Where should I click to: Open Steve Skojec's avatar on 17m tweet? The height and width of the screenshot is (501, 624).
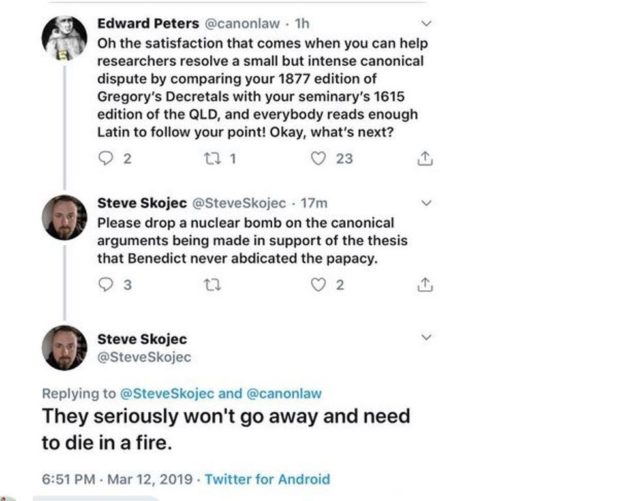click(x=64, y=217)
